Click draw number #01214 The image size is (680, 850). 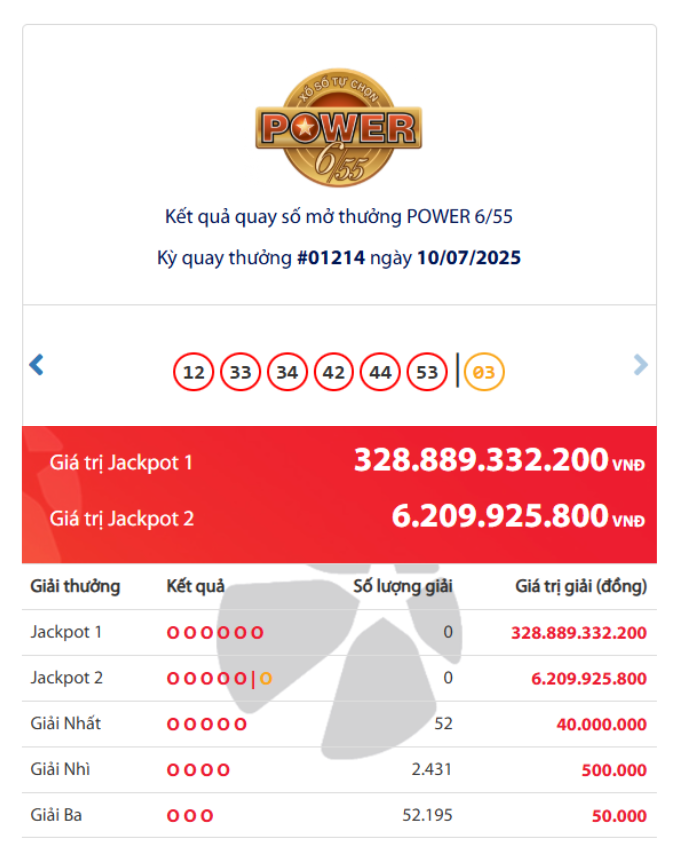(x=331, y=257)
